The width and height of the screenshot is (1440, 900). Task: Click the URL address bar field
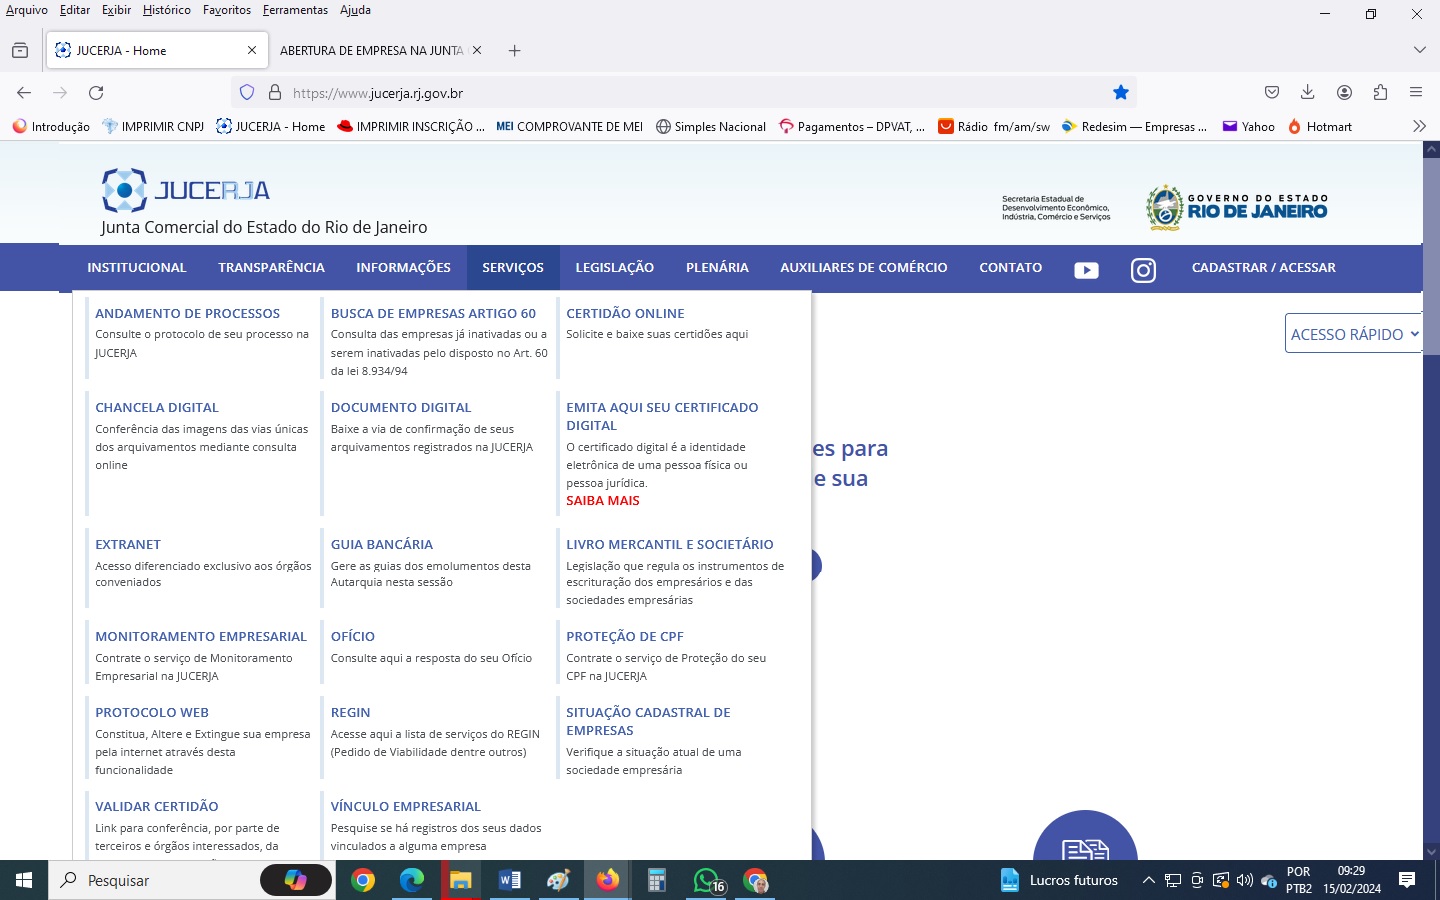click(684, 93)
